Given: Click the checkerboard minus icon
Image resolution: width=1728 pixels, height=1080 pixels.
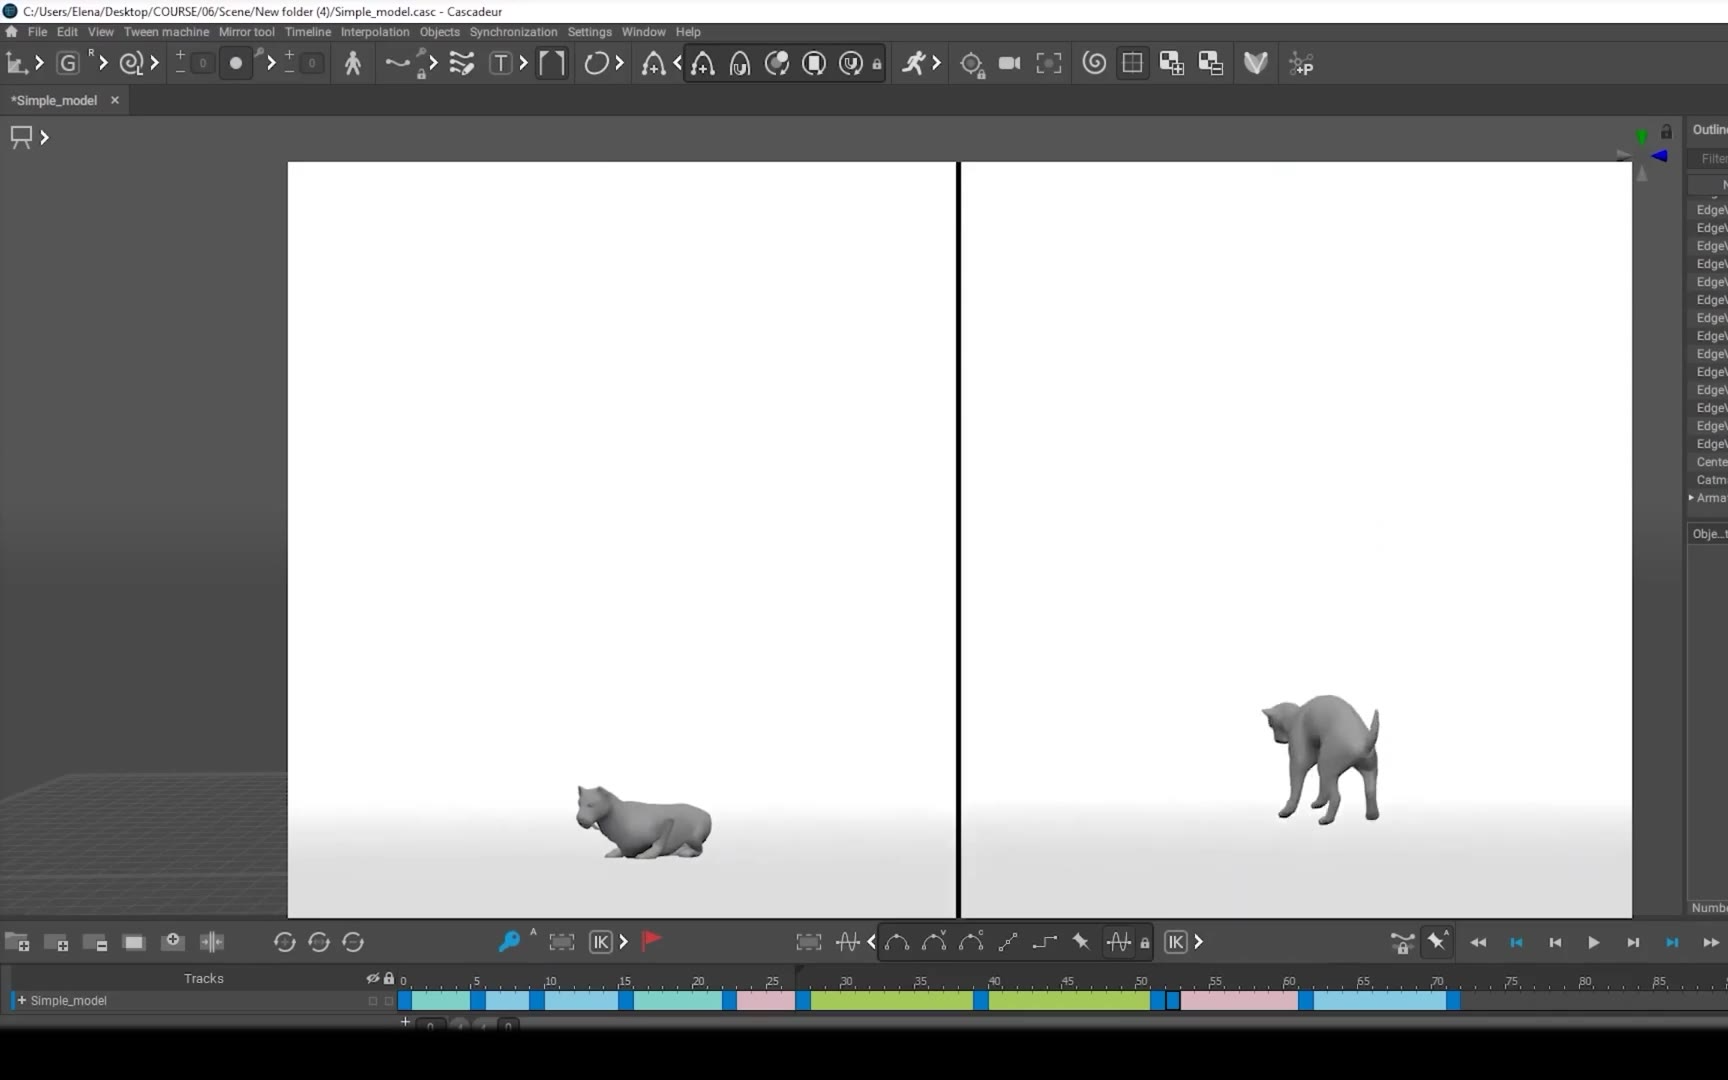Looking at the screenshot, I should pyautogui.click(x=1211, y=64).
